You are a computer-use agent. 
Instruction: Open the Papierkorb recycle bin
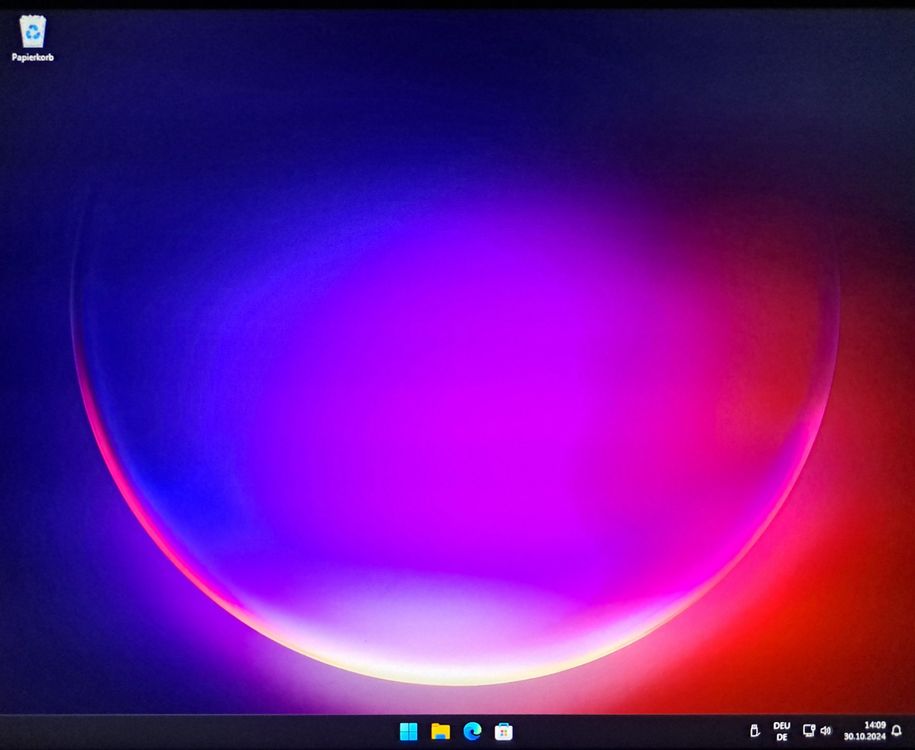point(33,33)
